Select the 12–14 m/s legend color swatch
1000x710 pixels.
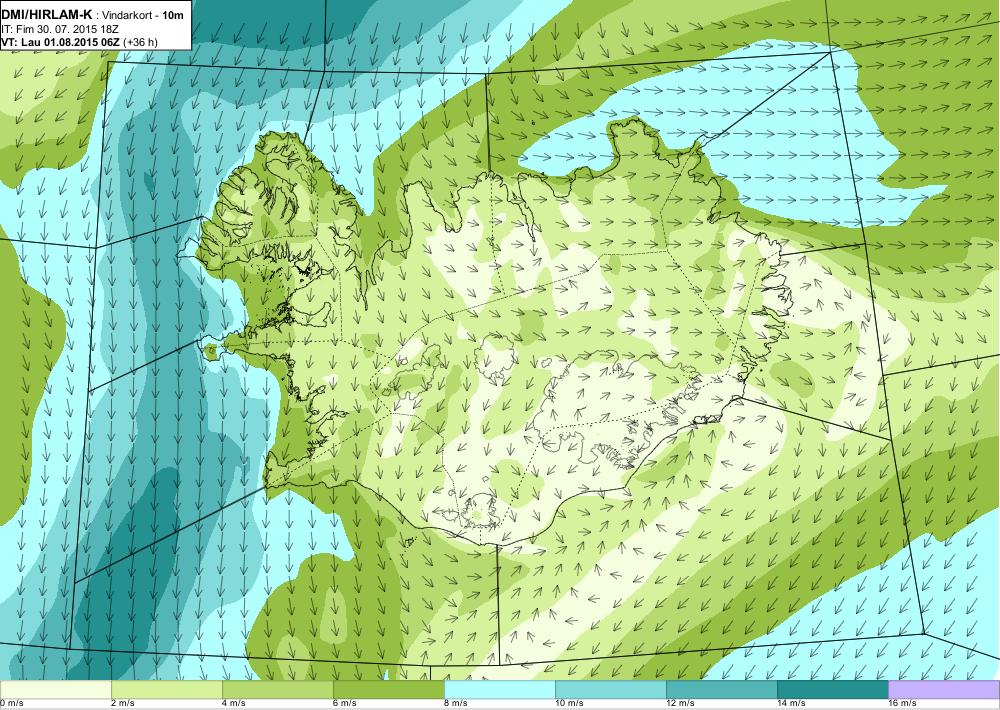click(722, 690)
